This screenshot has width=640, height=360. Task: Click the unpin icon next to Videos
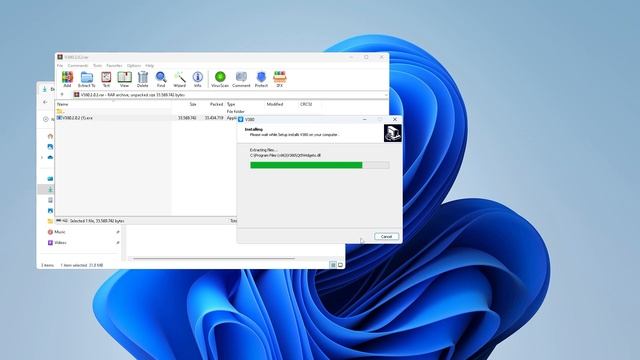pyautogui.click(x=118, y=242)
